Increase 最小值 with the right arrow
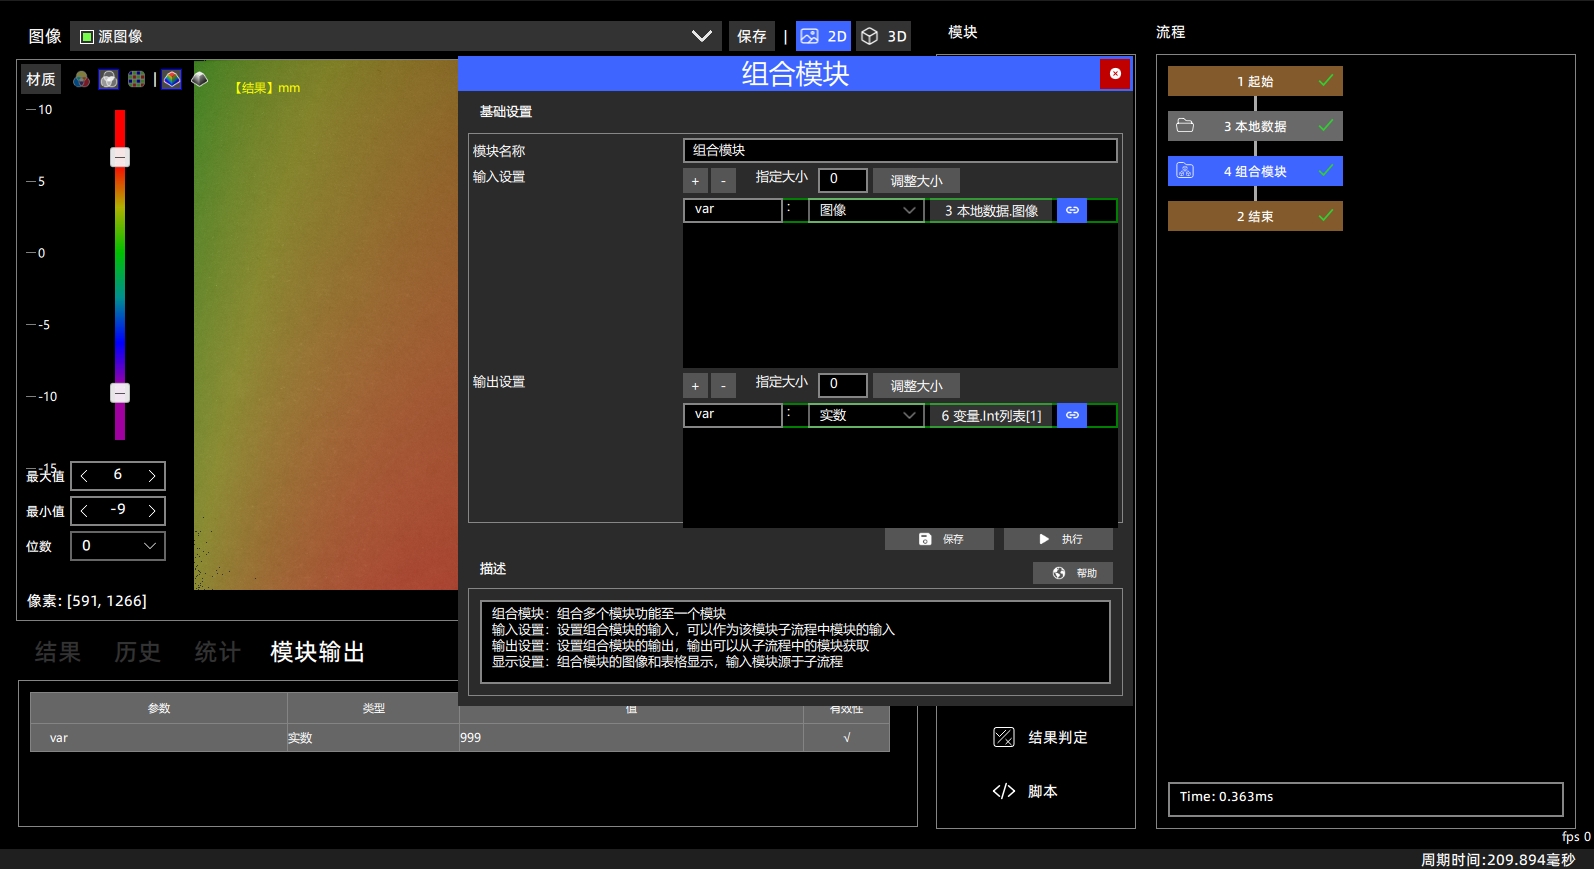The height and width of the screenshot is (869, 1594). pyautogui.click(x=151, y=511)
